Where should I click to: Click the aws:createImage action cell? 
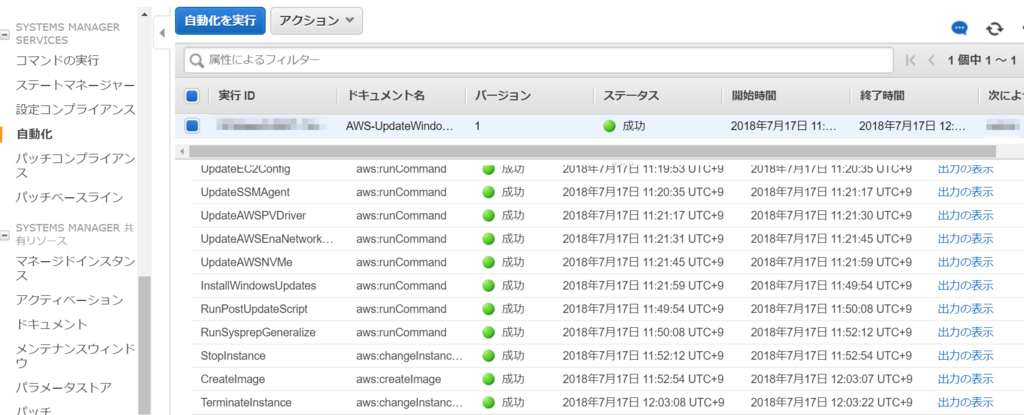pos(399,379)
